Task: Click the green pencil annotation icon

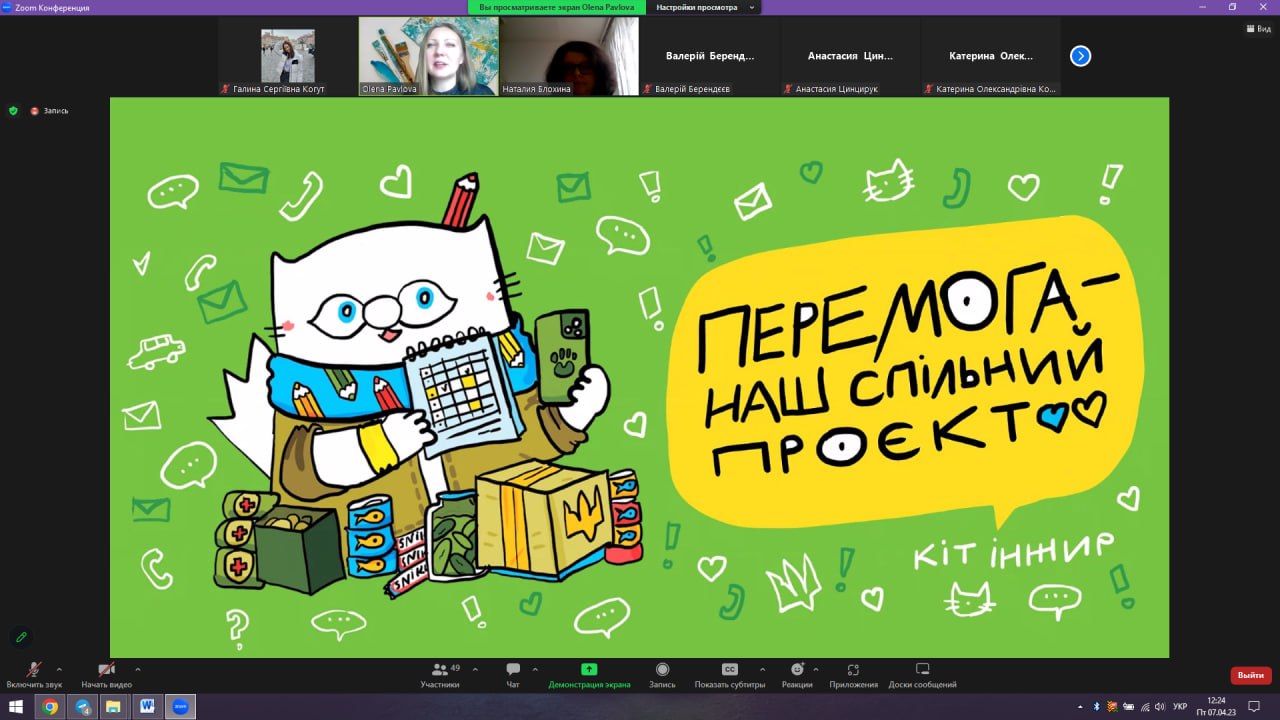Action: point(21,637)
